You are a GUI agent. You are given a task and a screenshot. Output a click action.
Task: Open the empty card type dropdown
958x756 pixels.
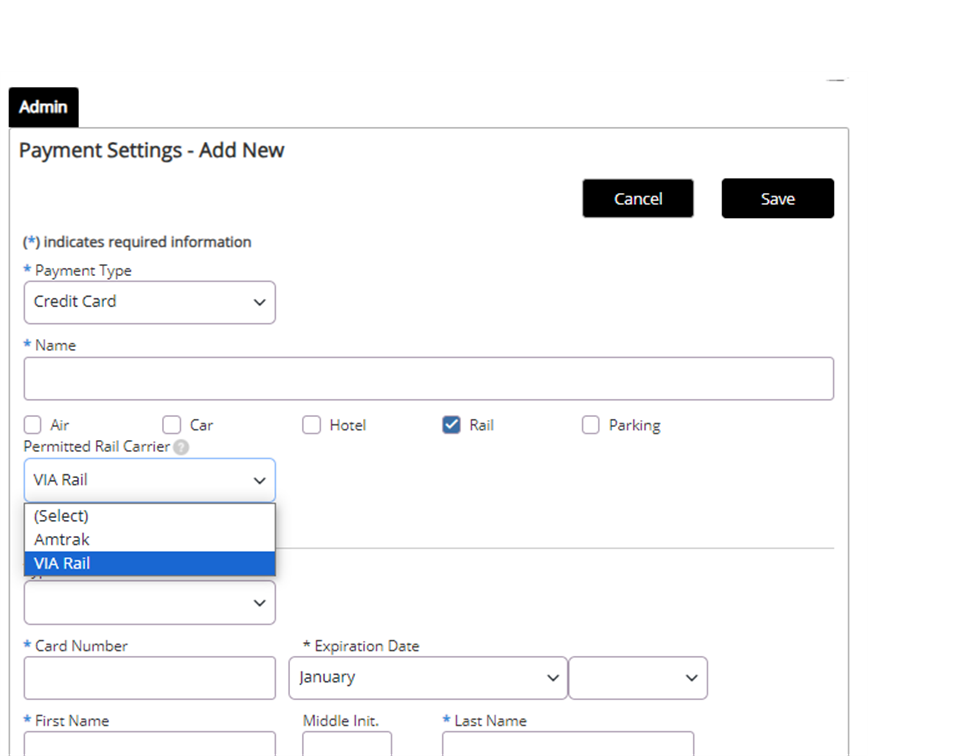click(150, 603)
